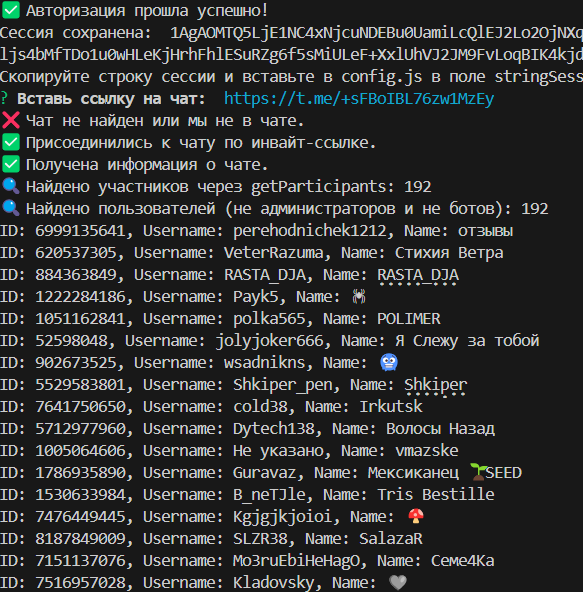Click the spider emoji in the Payk5 row

(358, 297)
